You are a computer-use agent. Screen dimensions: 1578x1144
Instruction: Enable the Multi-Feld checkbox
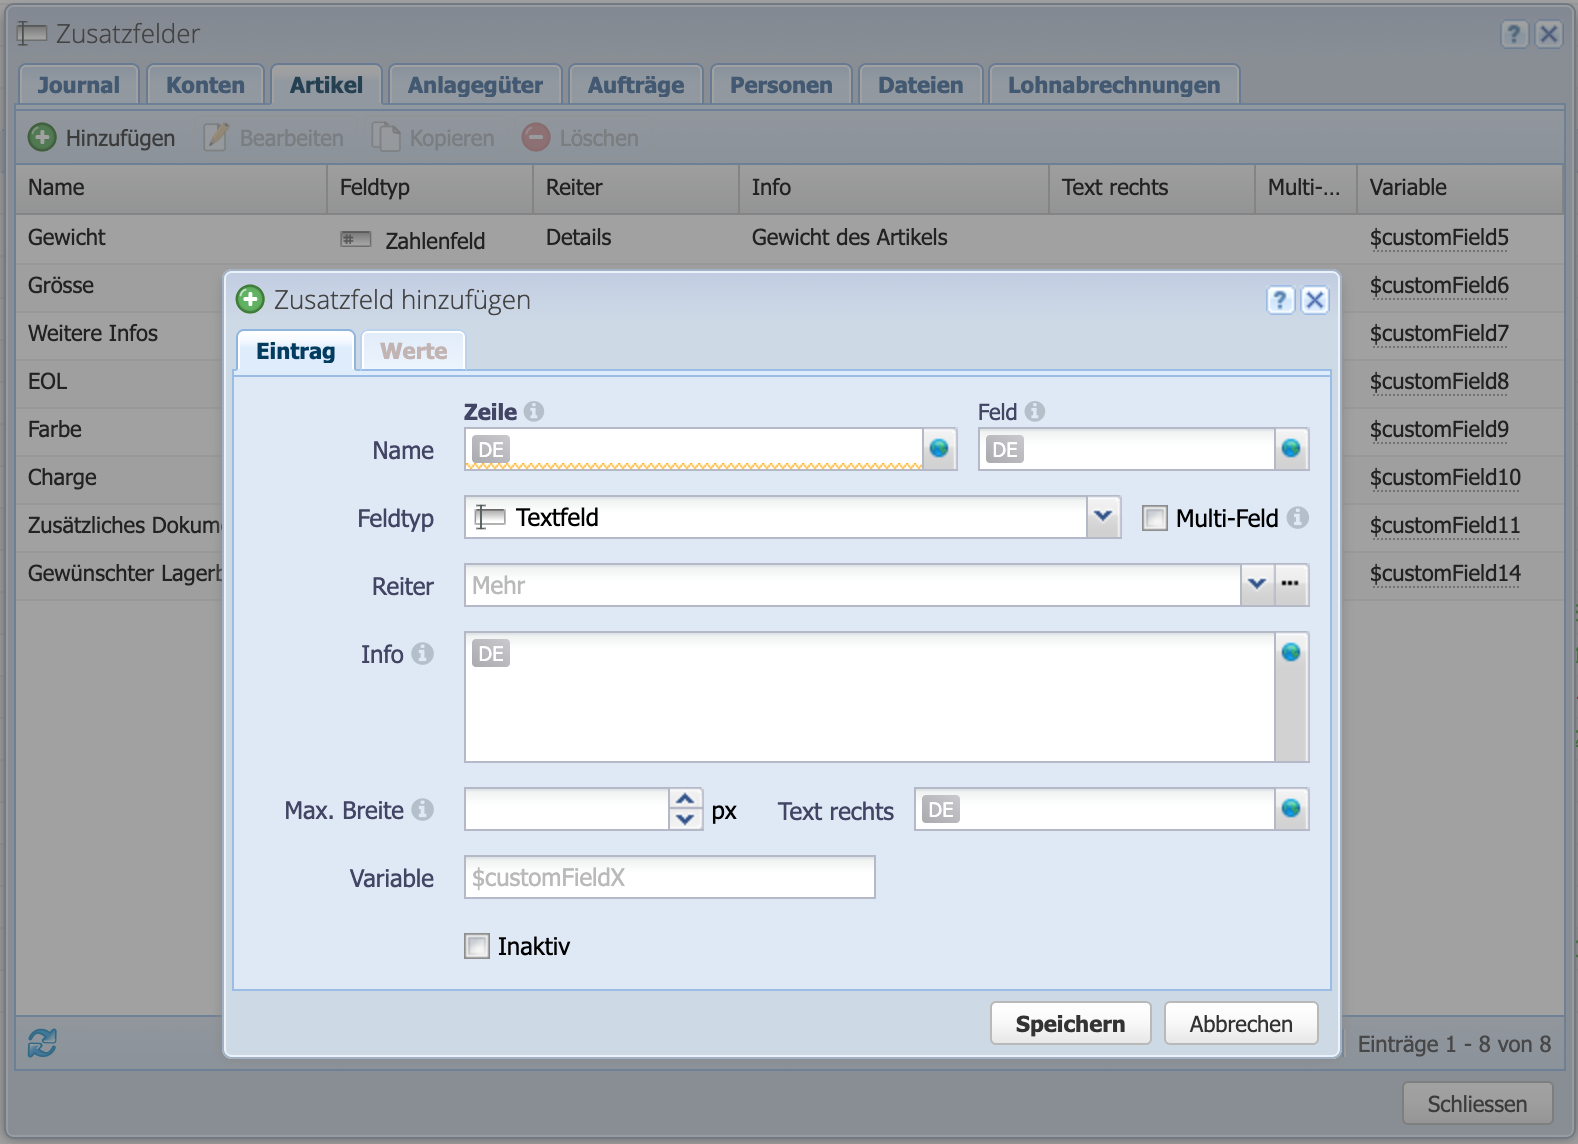pyautogui.click(x=1155, y=518)
